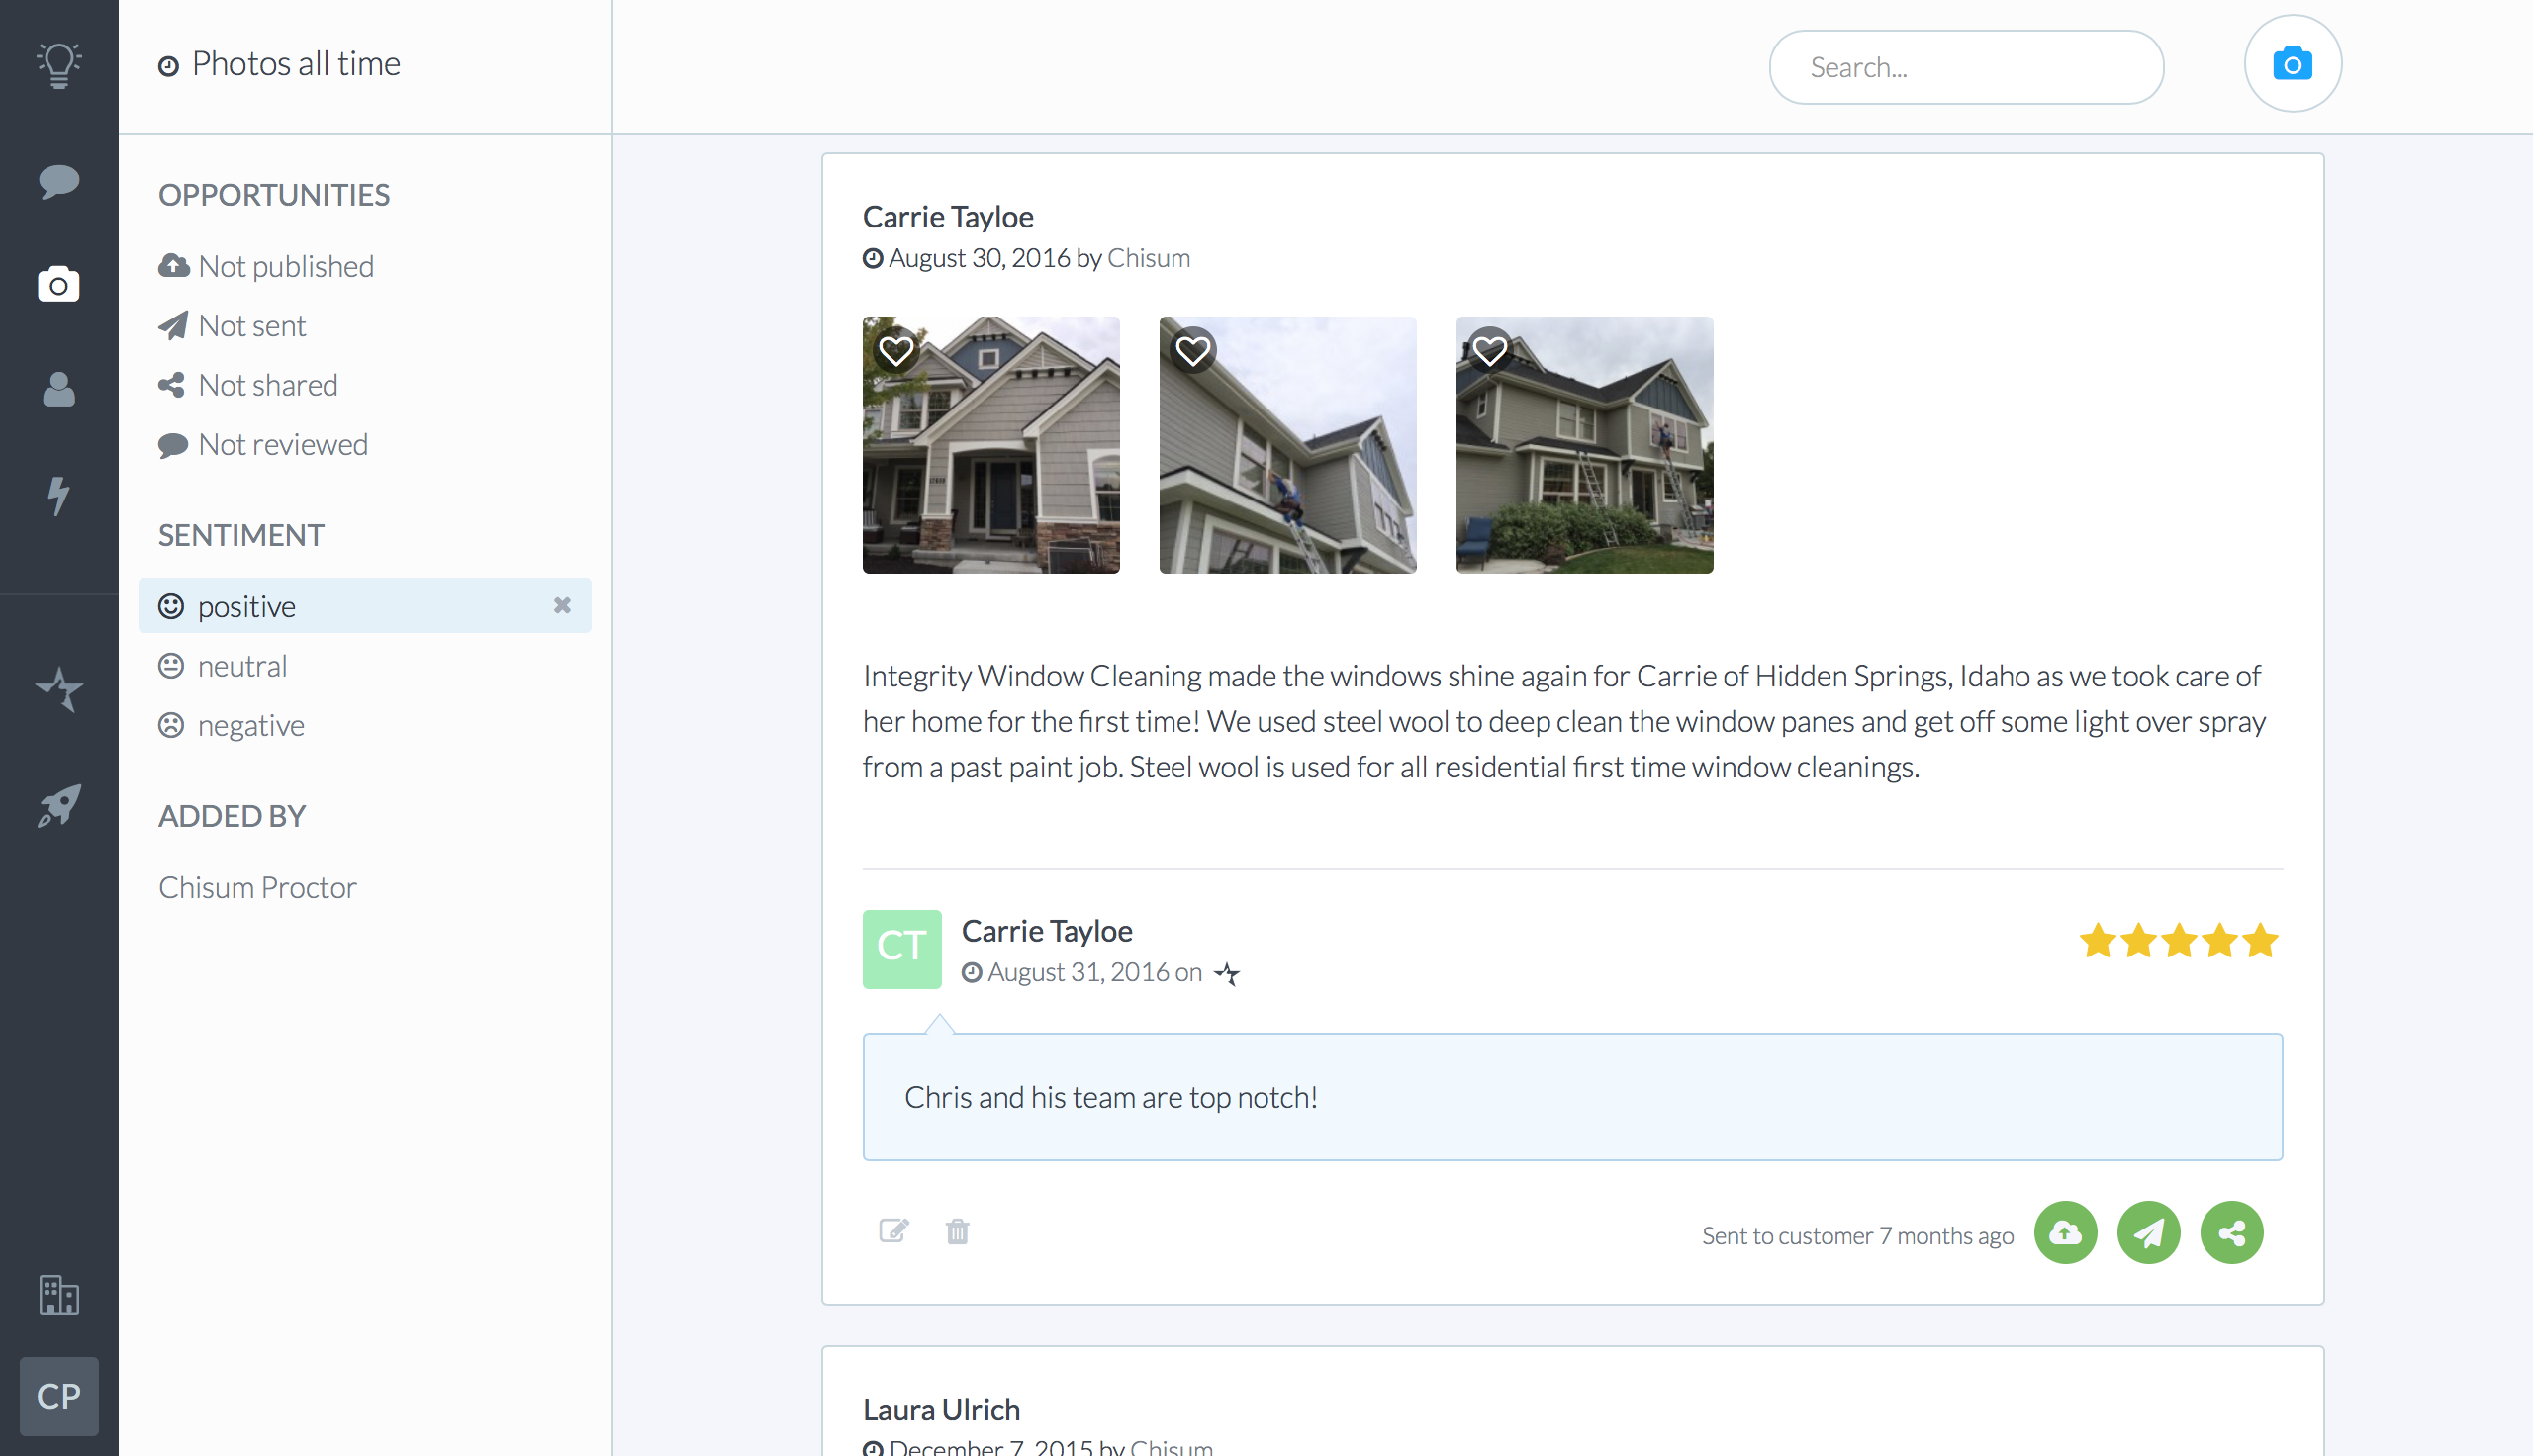
Task: Open the building company sidebar icon
Action: [59, 1295]
